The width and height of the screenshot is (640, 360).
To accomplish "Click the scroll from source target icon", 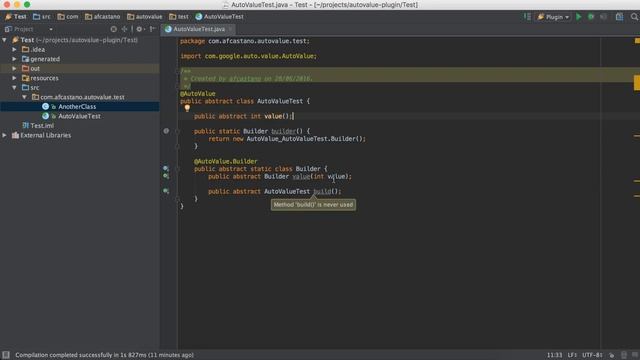I will pyautogui.click(x=113, y=29).
